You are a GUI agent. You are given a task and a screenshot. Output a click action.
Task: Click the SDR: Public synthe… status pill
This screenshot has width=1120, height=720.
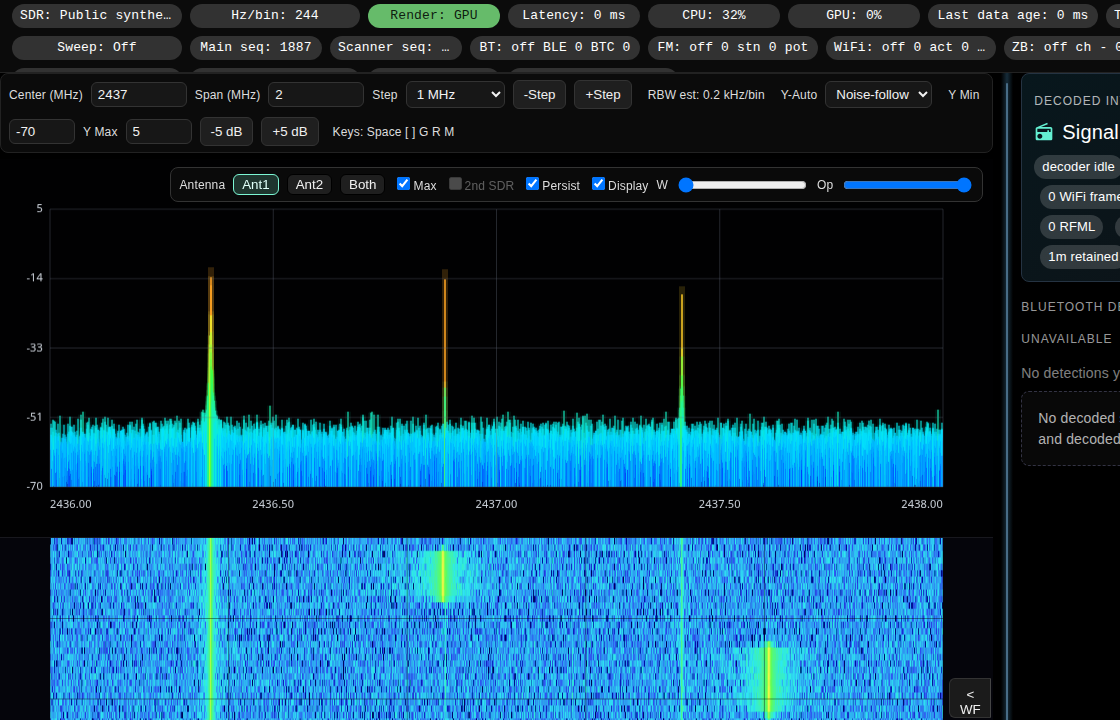point(96,15)
